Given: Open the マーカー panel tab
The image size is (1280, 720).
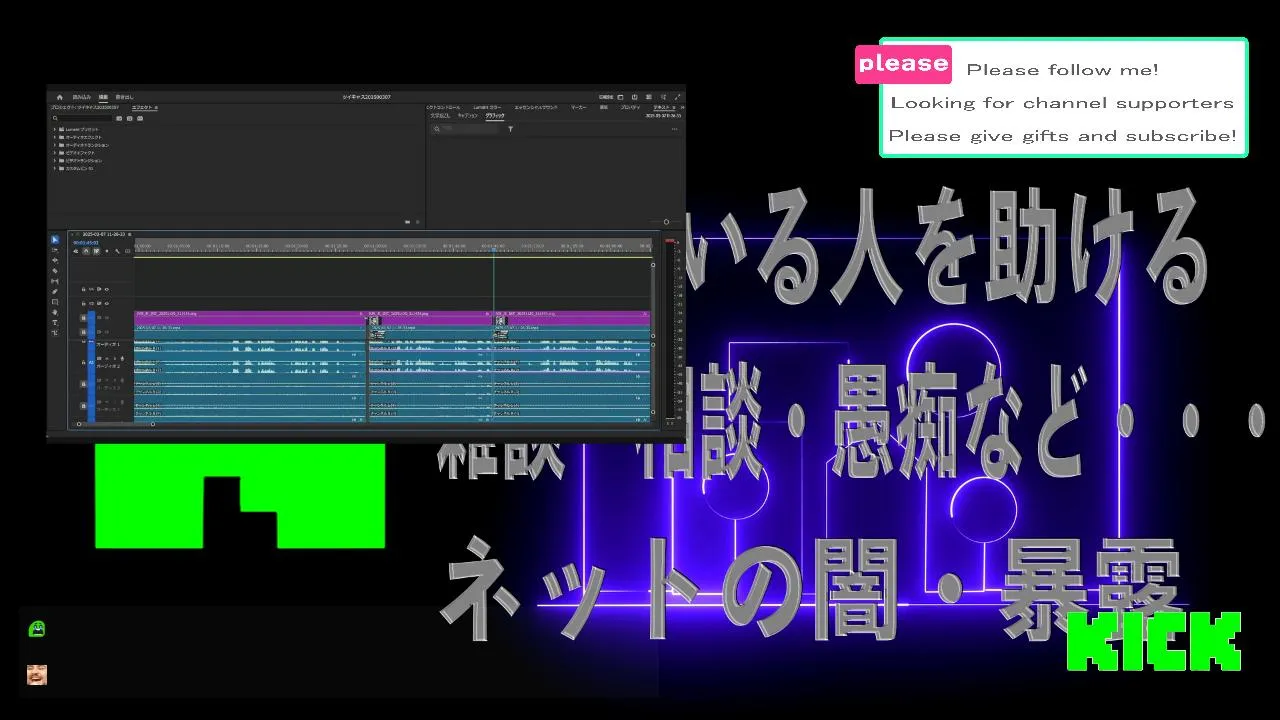Looking at the screenshot, I should [x=579, y=107].
